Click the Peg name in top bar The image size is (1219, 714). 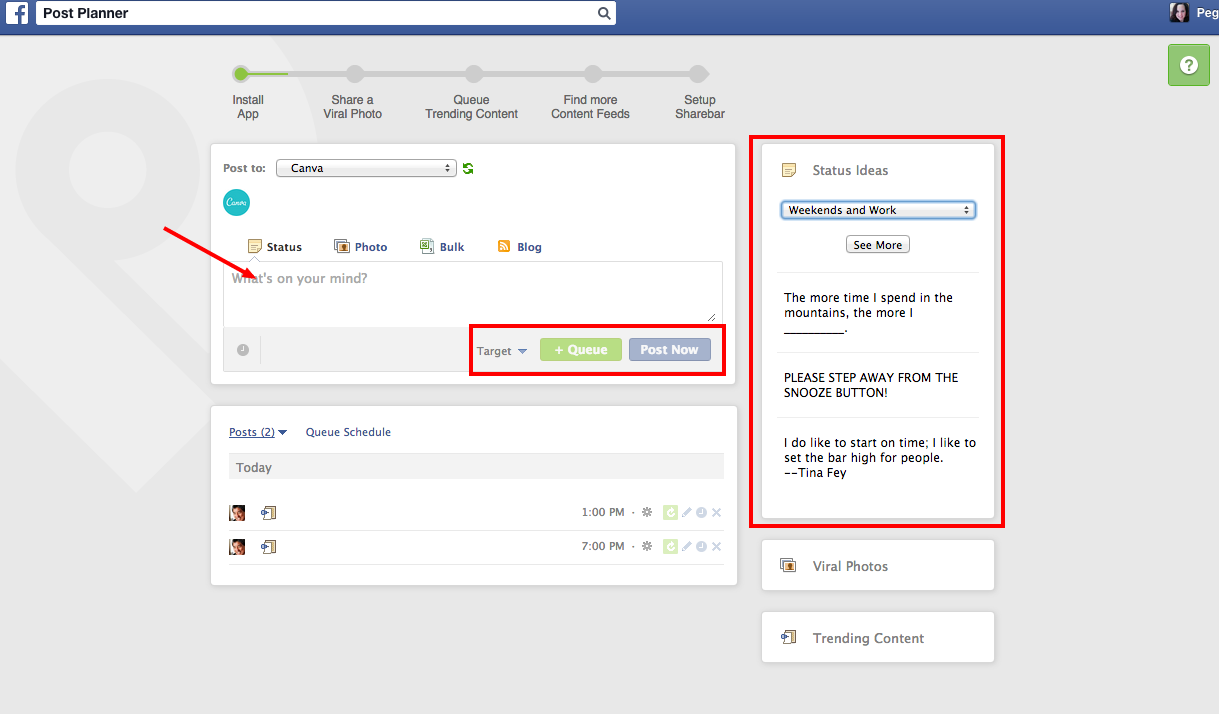tap(1207, 13)
